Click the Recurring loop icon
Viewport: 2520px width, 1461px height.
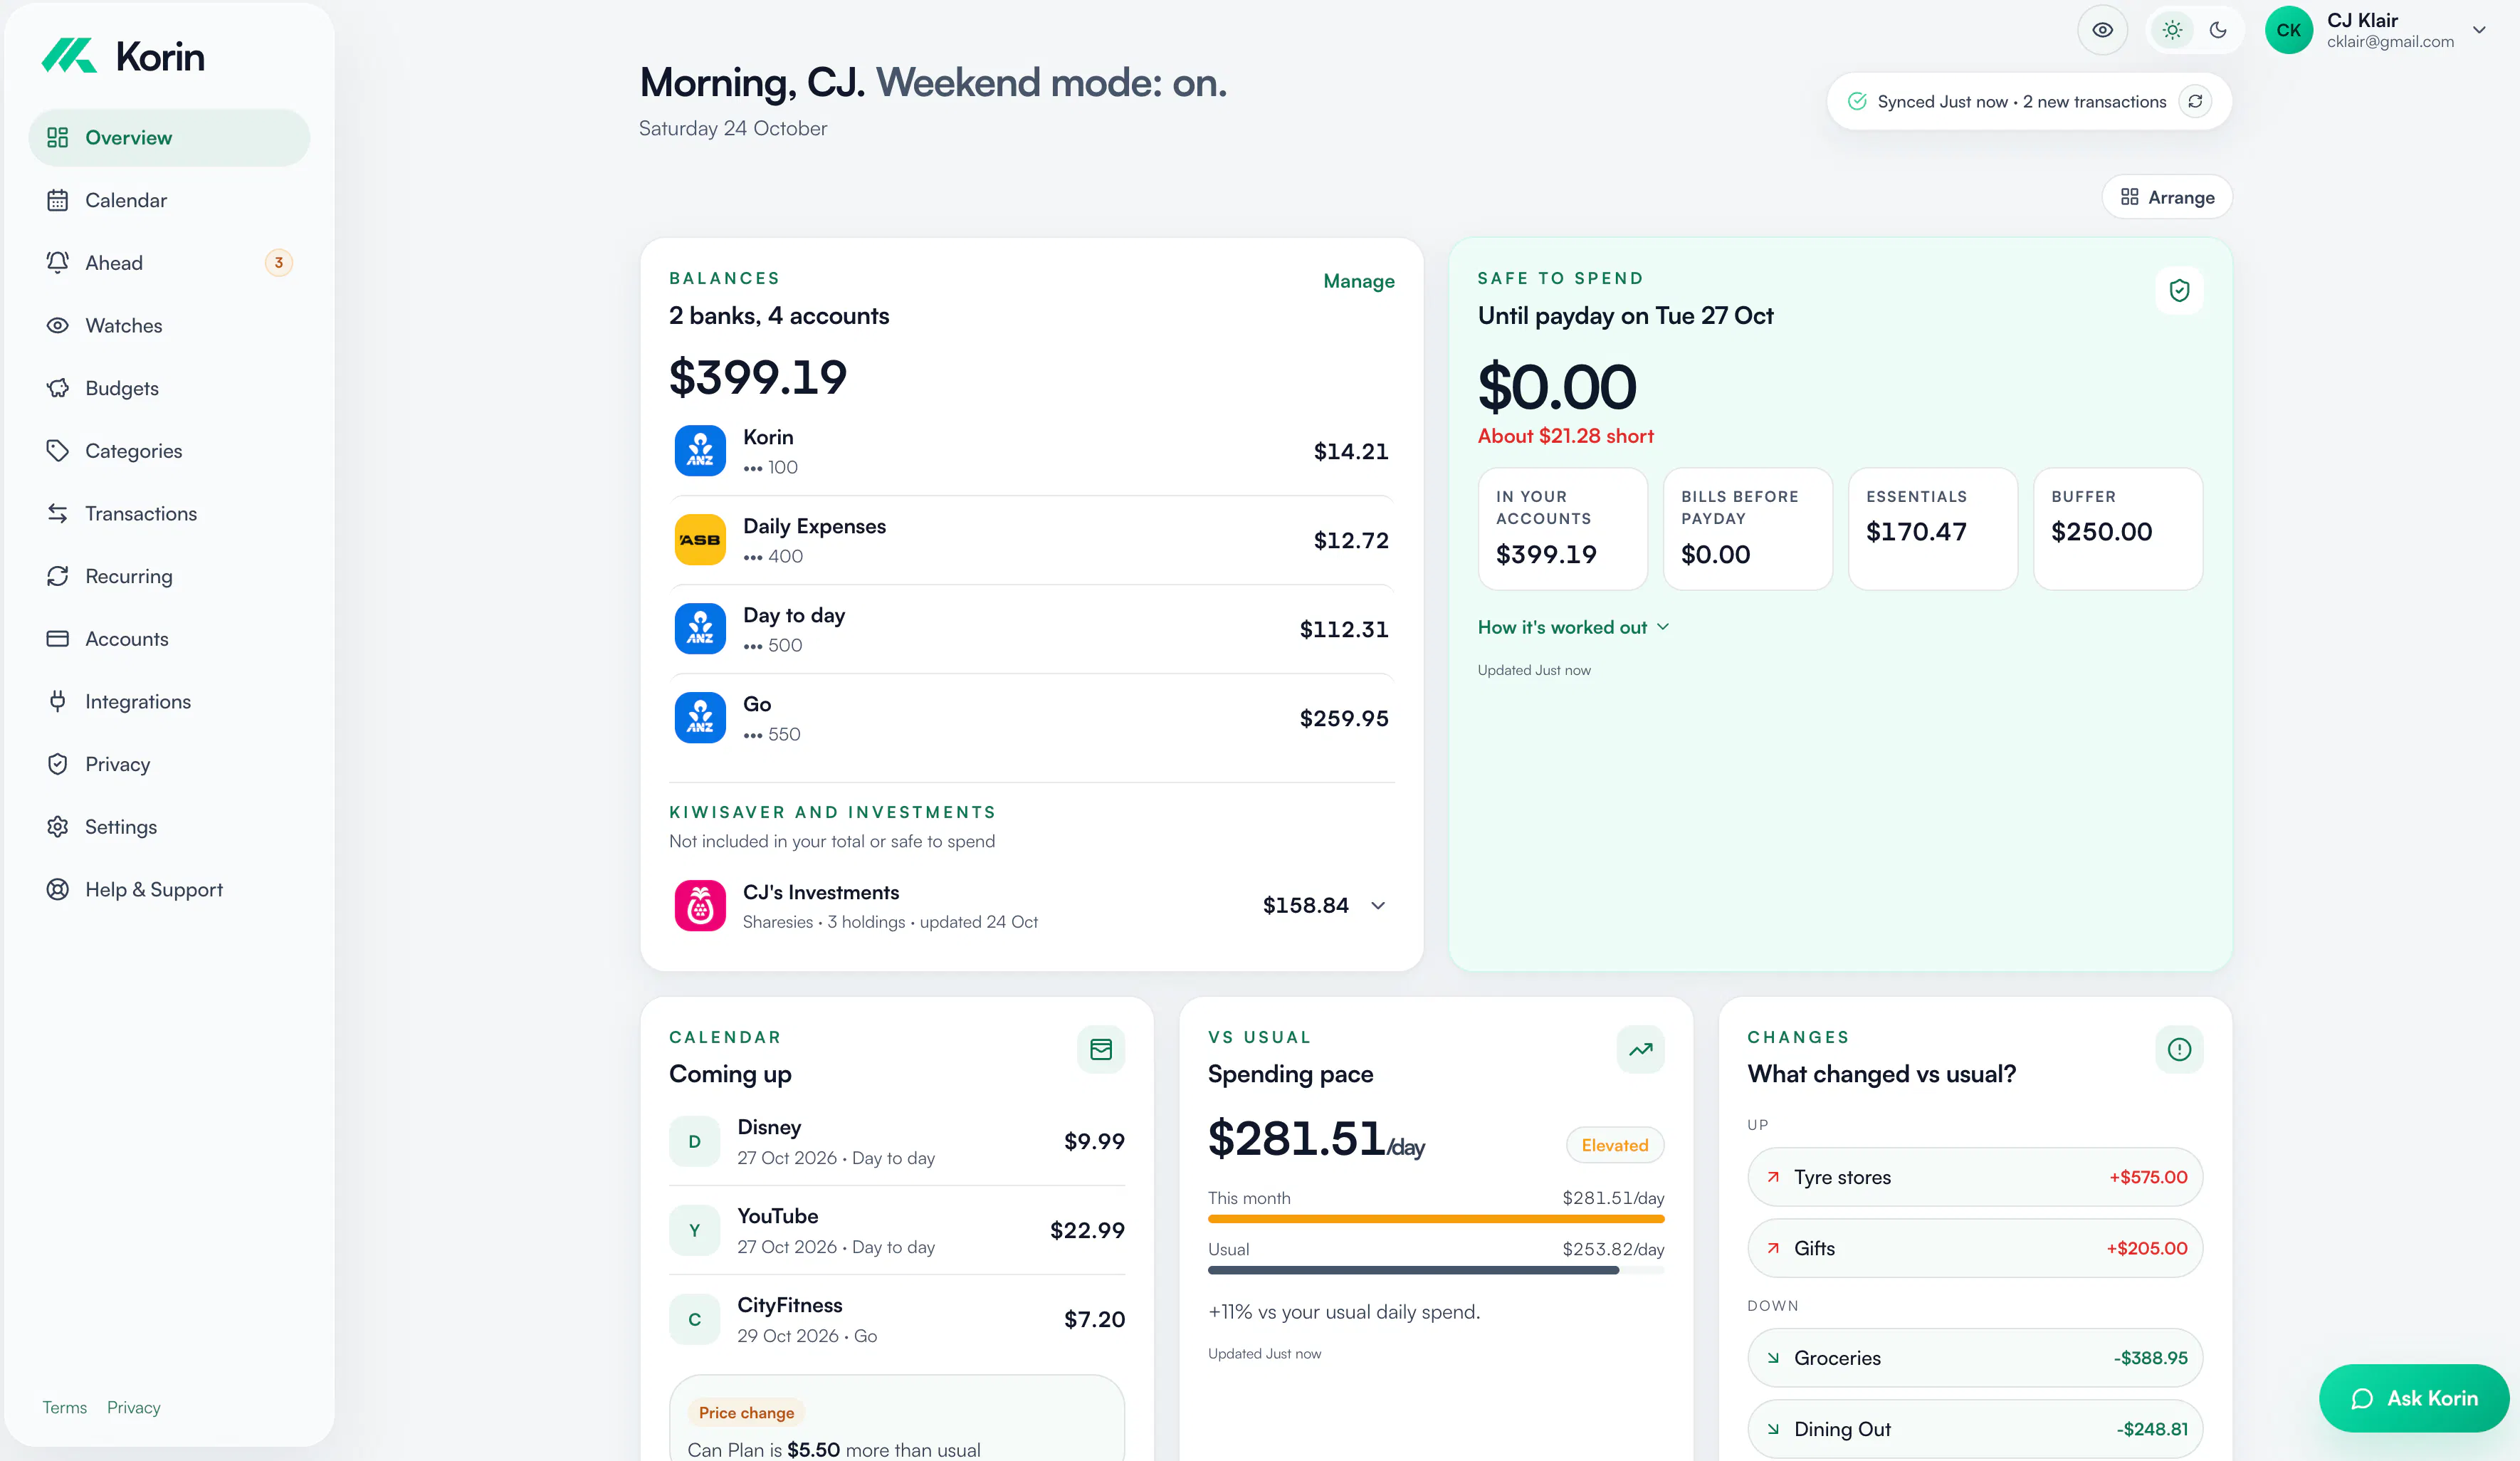click(x=58, y=576)
